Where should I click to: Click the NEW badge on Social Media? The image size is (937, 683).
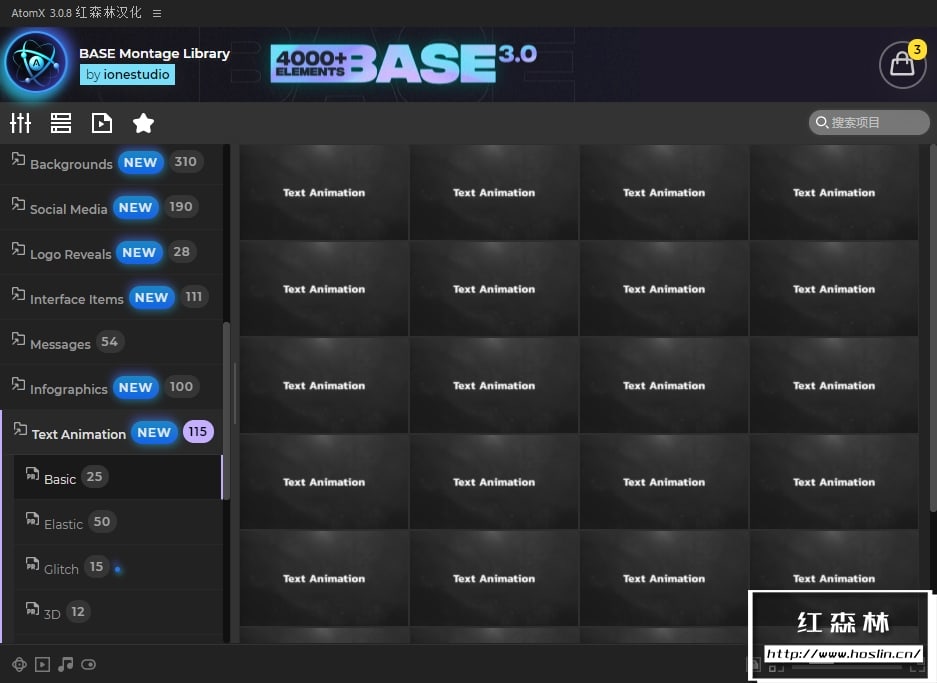point(136,207)
